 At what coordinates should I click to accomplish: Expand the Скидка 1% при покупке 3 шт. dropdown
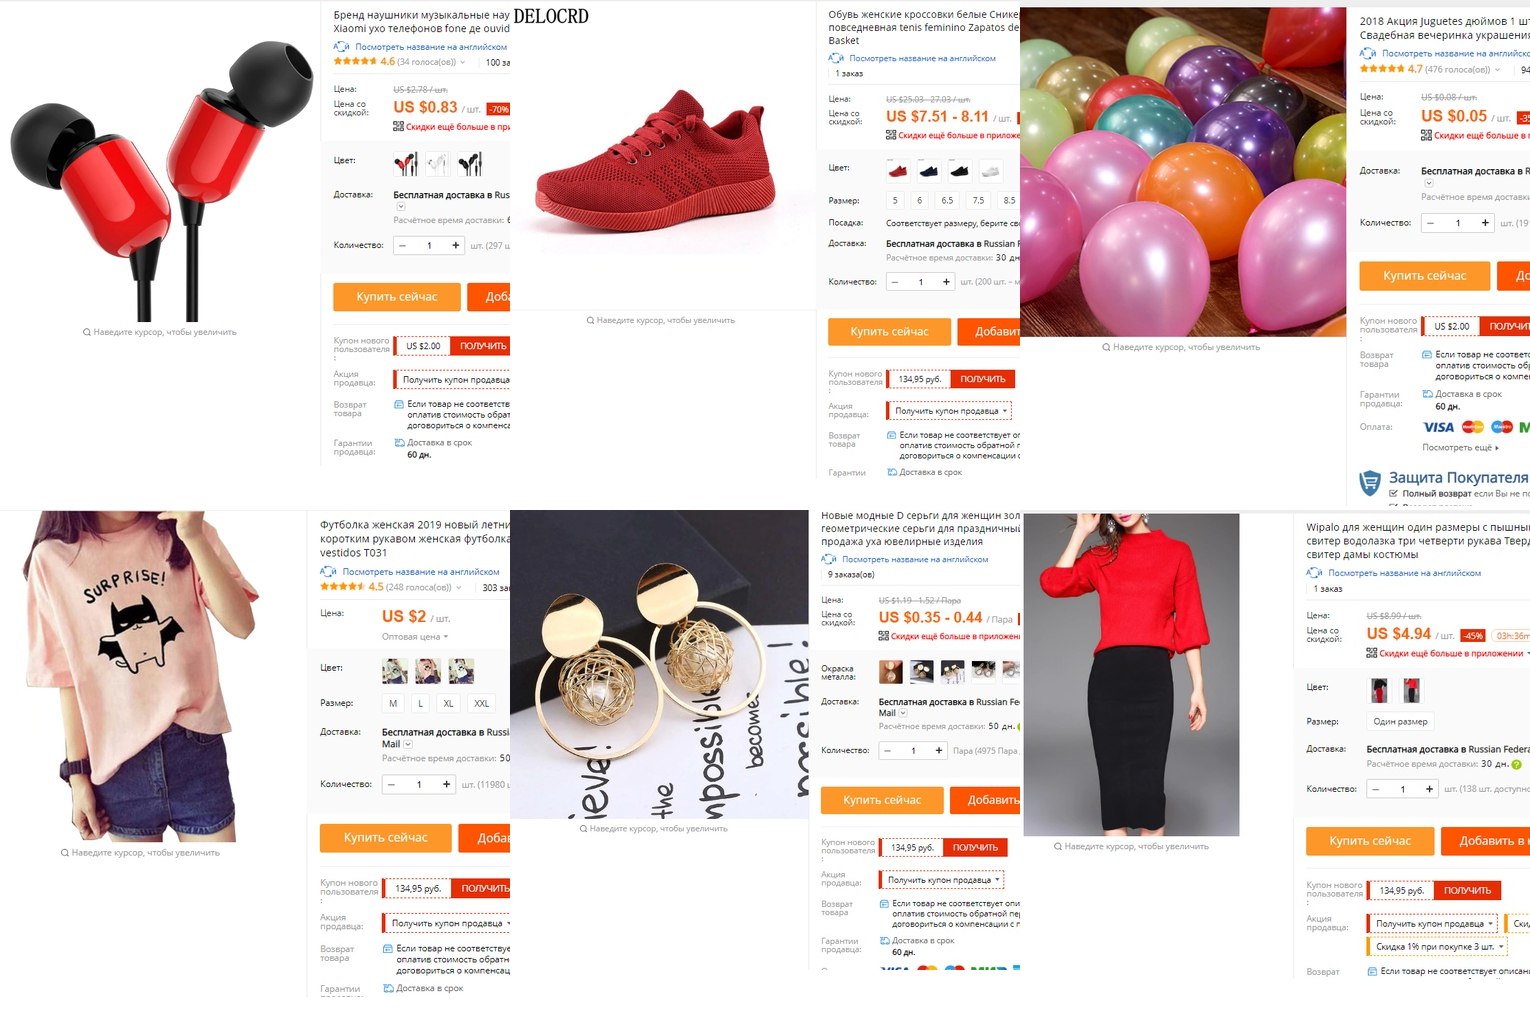pos(1436,947)
